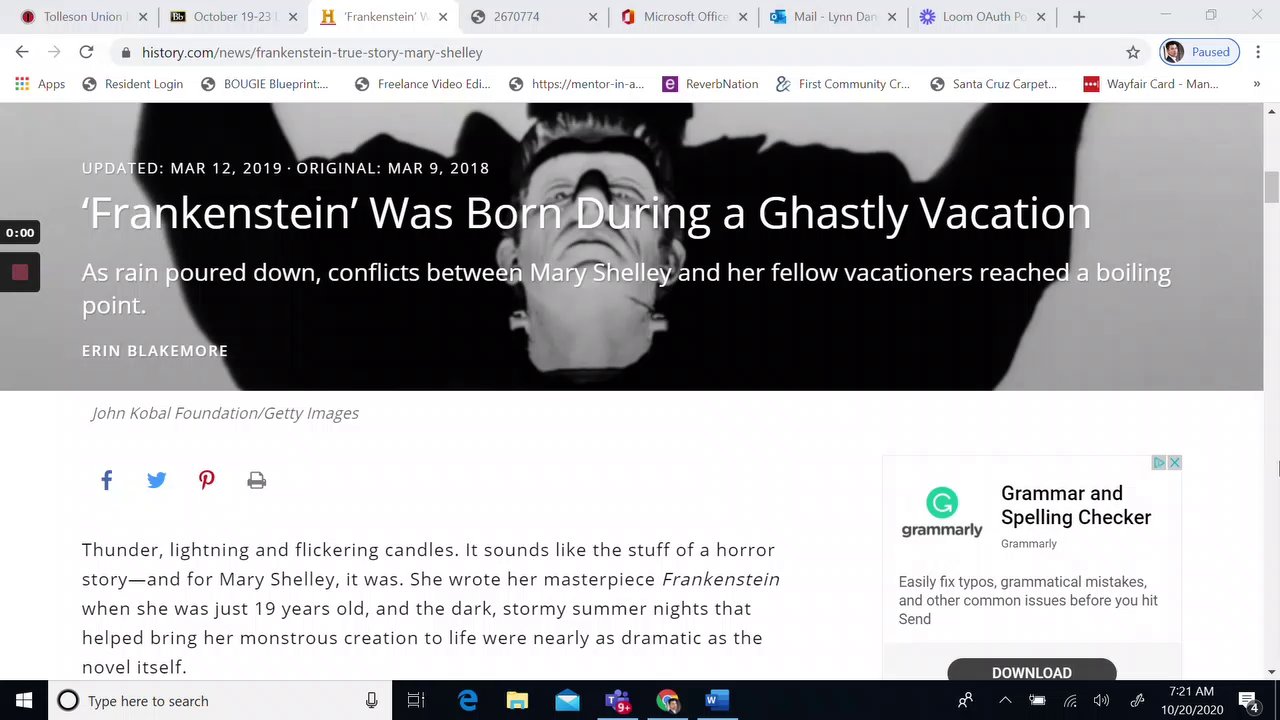The height and width of the screenshot is (720, 1280).
Task: Reload the page
Action: [86, 52]
